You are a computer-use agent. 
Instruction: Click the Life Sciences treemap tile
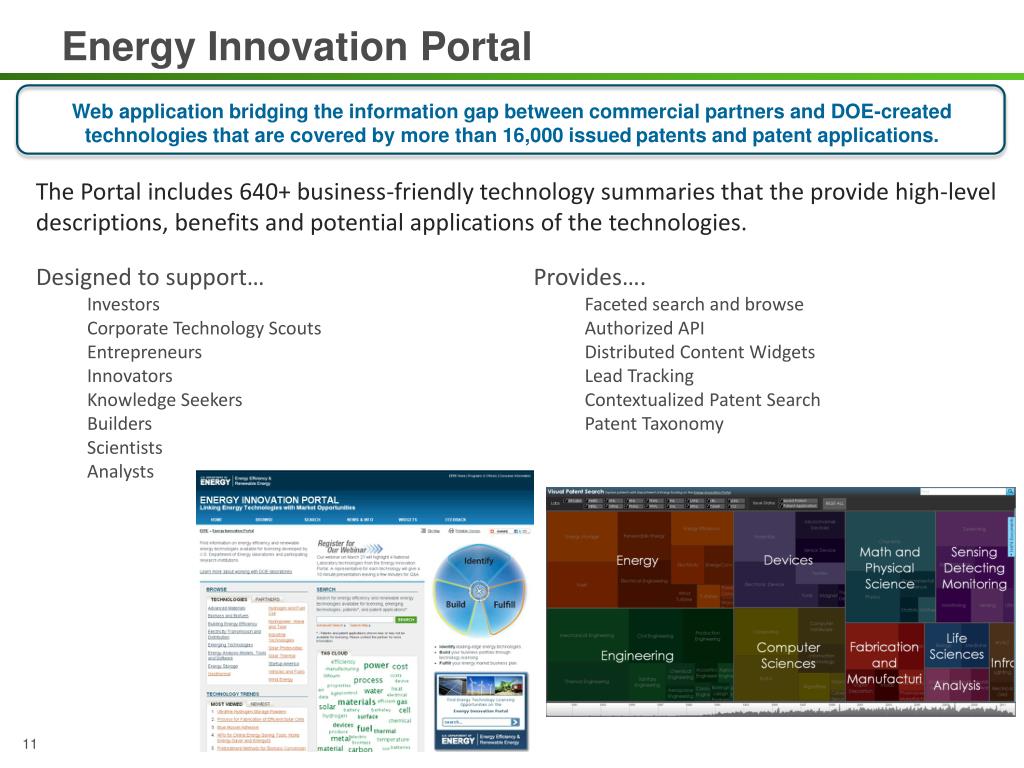(x=957, y=647)
